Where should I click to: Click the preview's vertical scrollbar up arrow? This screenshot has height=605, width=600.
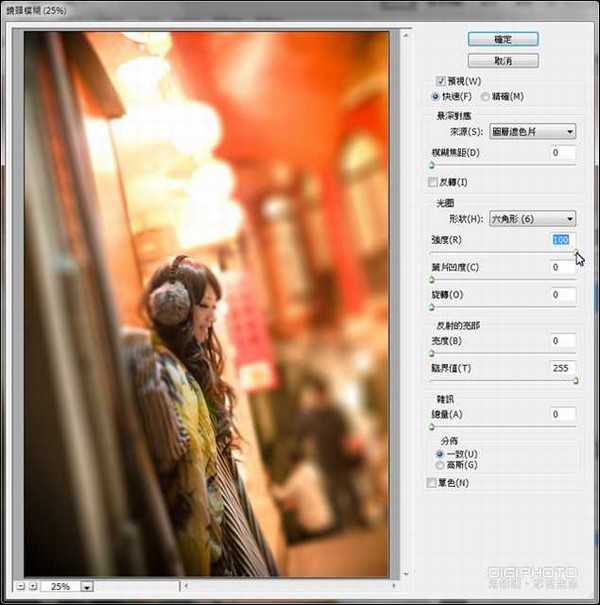(406, 37)
